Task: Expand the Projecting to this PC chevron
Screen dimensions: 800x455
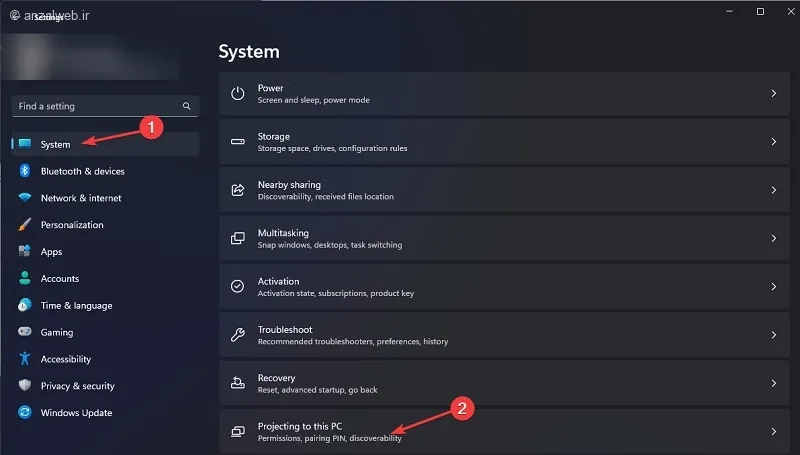Action: click(773, 432)
